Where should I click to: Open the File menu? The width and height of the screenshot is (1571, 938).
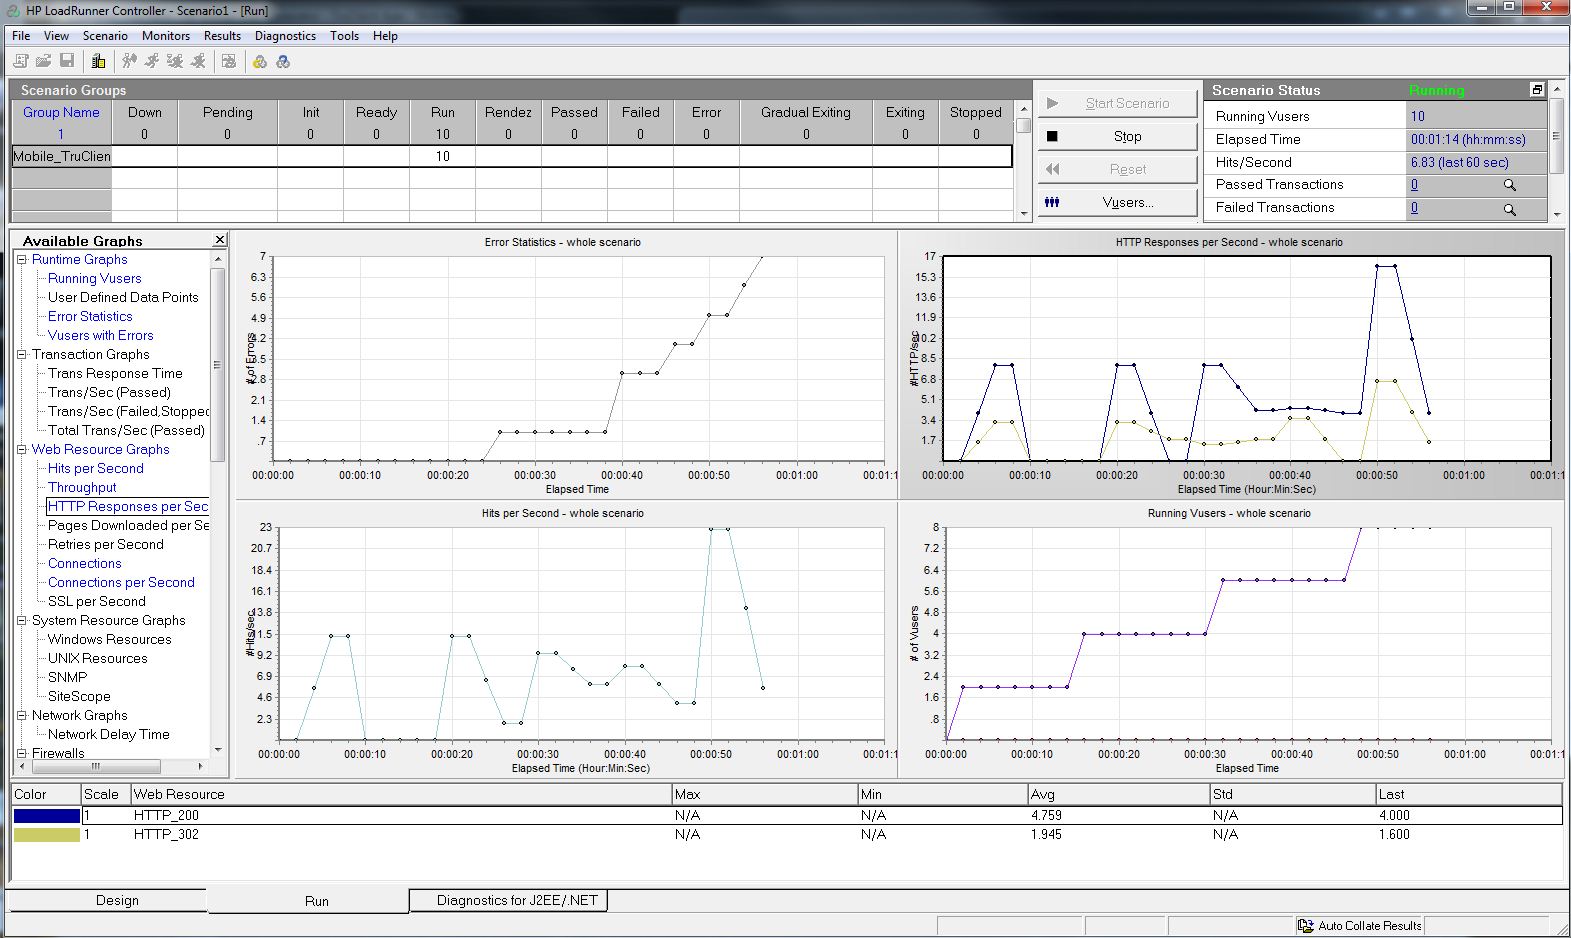21,36
